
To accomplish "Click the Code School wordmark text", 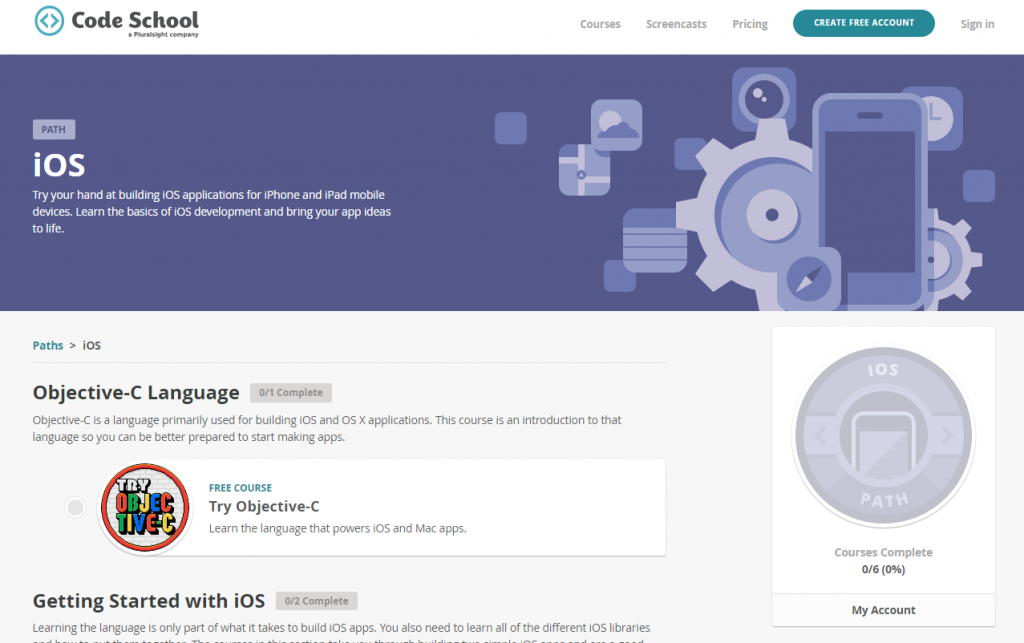I will [x=135, y=20].
